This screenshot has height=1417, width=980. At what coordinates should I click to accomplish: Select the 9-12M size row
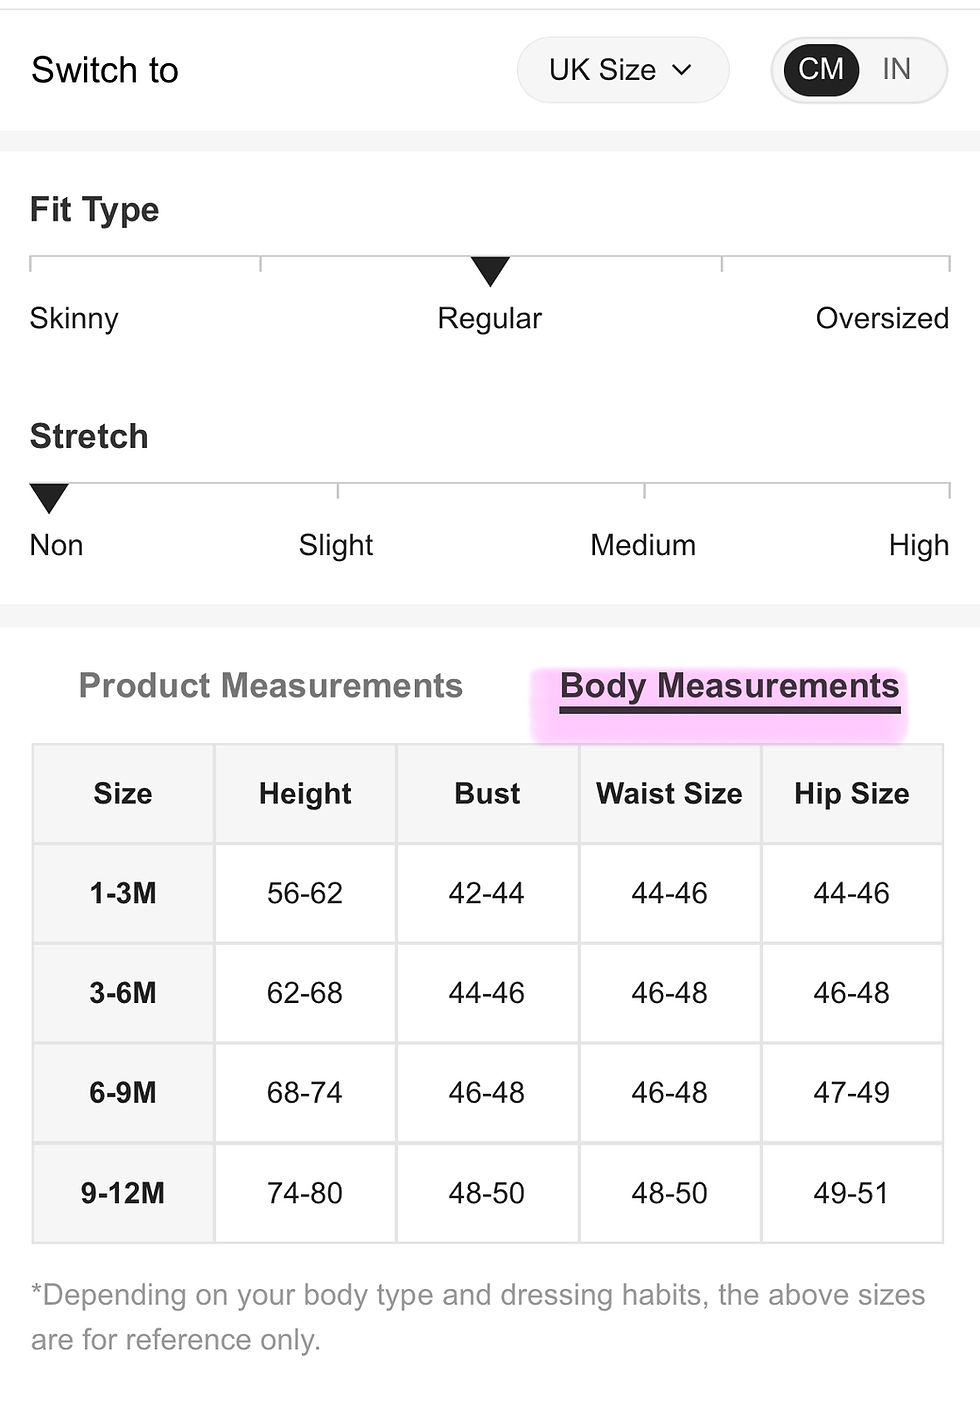click(x=123, y=1193)
